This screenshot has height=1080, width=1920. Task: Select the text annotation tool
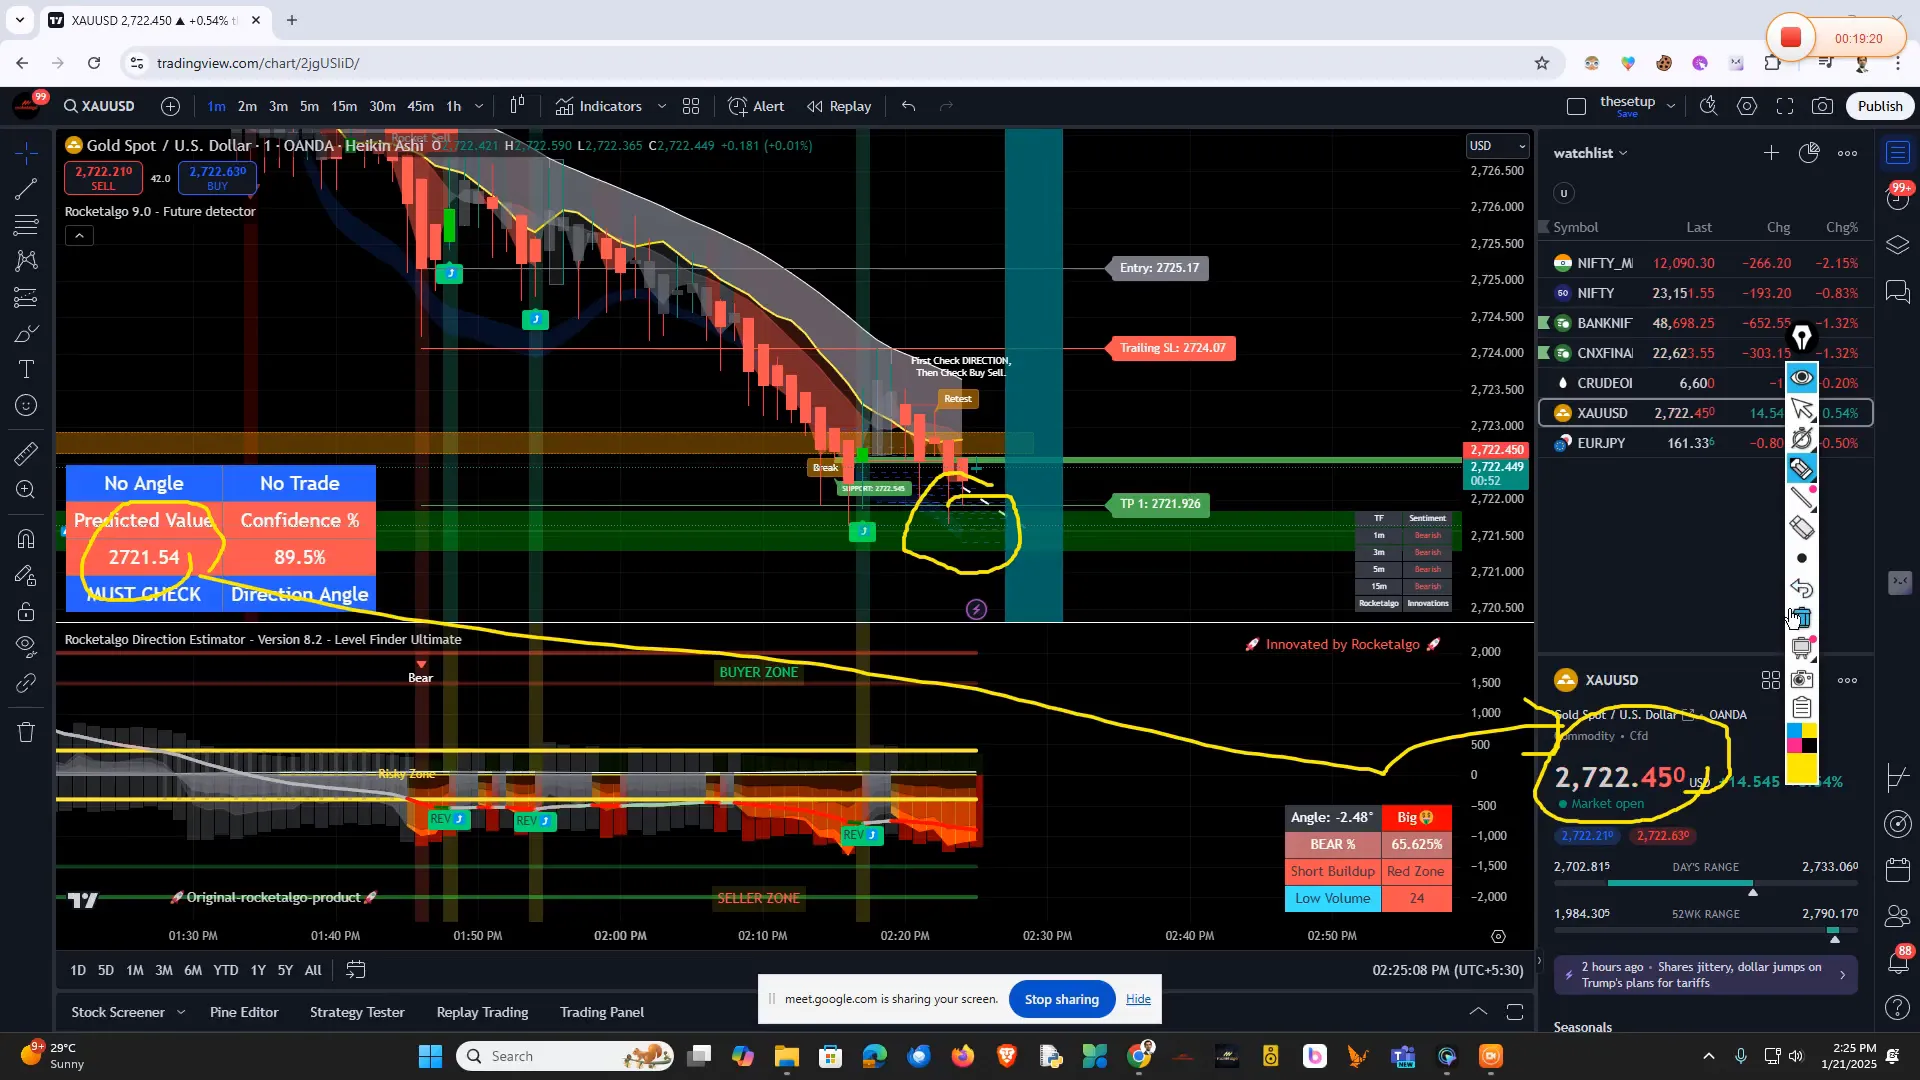pyautogui.click(x=27, y=369)
